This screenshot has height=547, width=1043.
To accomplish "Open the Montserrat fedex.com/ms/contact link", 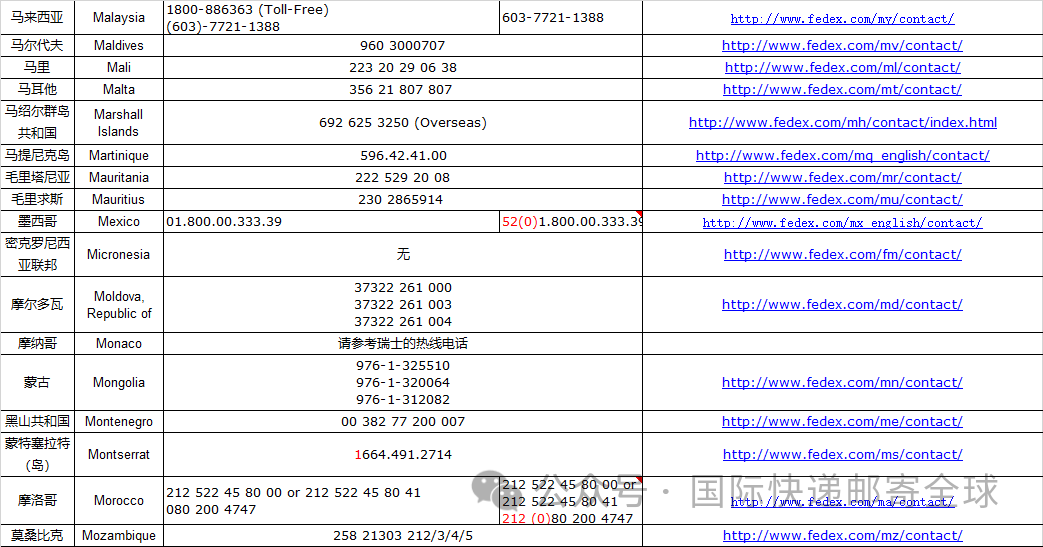I will (x=842, y=455).
